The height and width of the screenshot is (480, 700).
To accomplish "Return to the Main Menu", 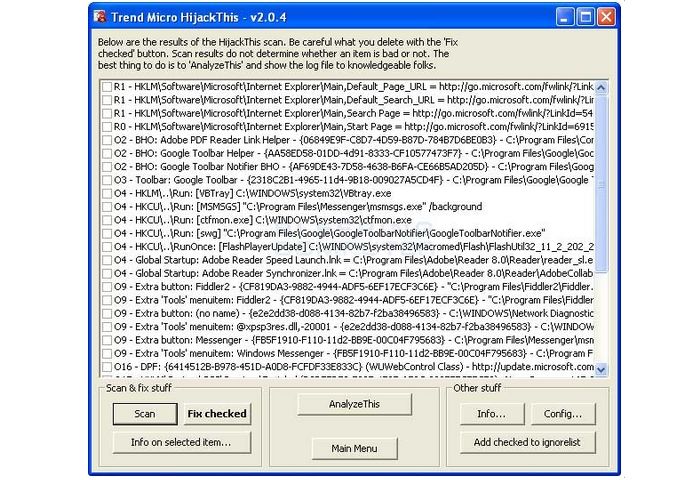I will click(x=354, y=448).
